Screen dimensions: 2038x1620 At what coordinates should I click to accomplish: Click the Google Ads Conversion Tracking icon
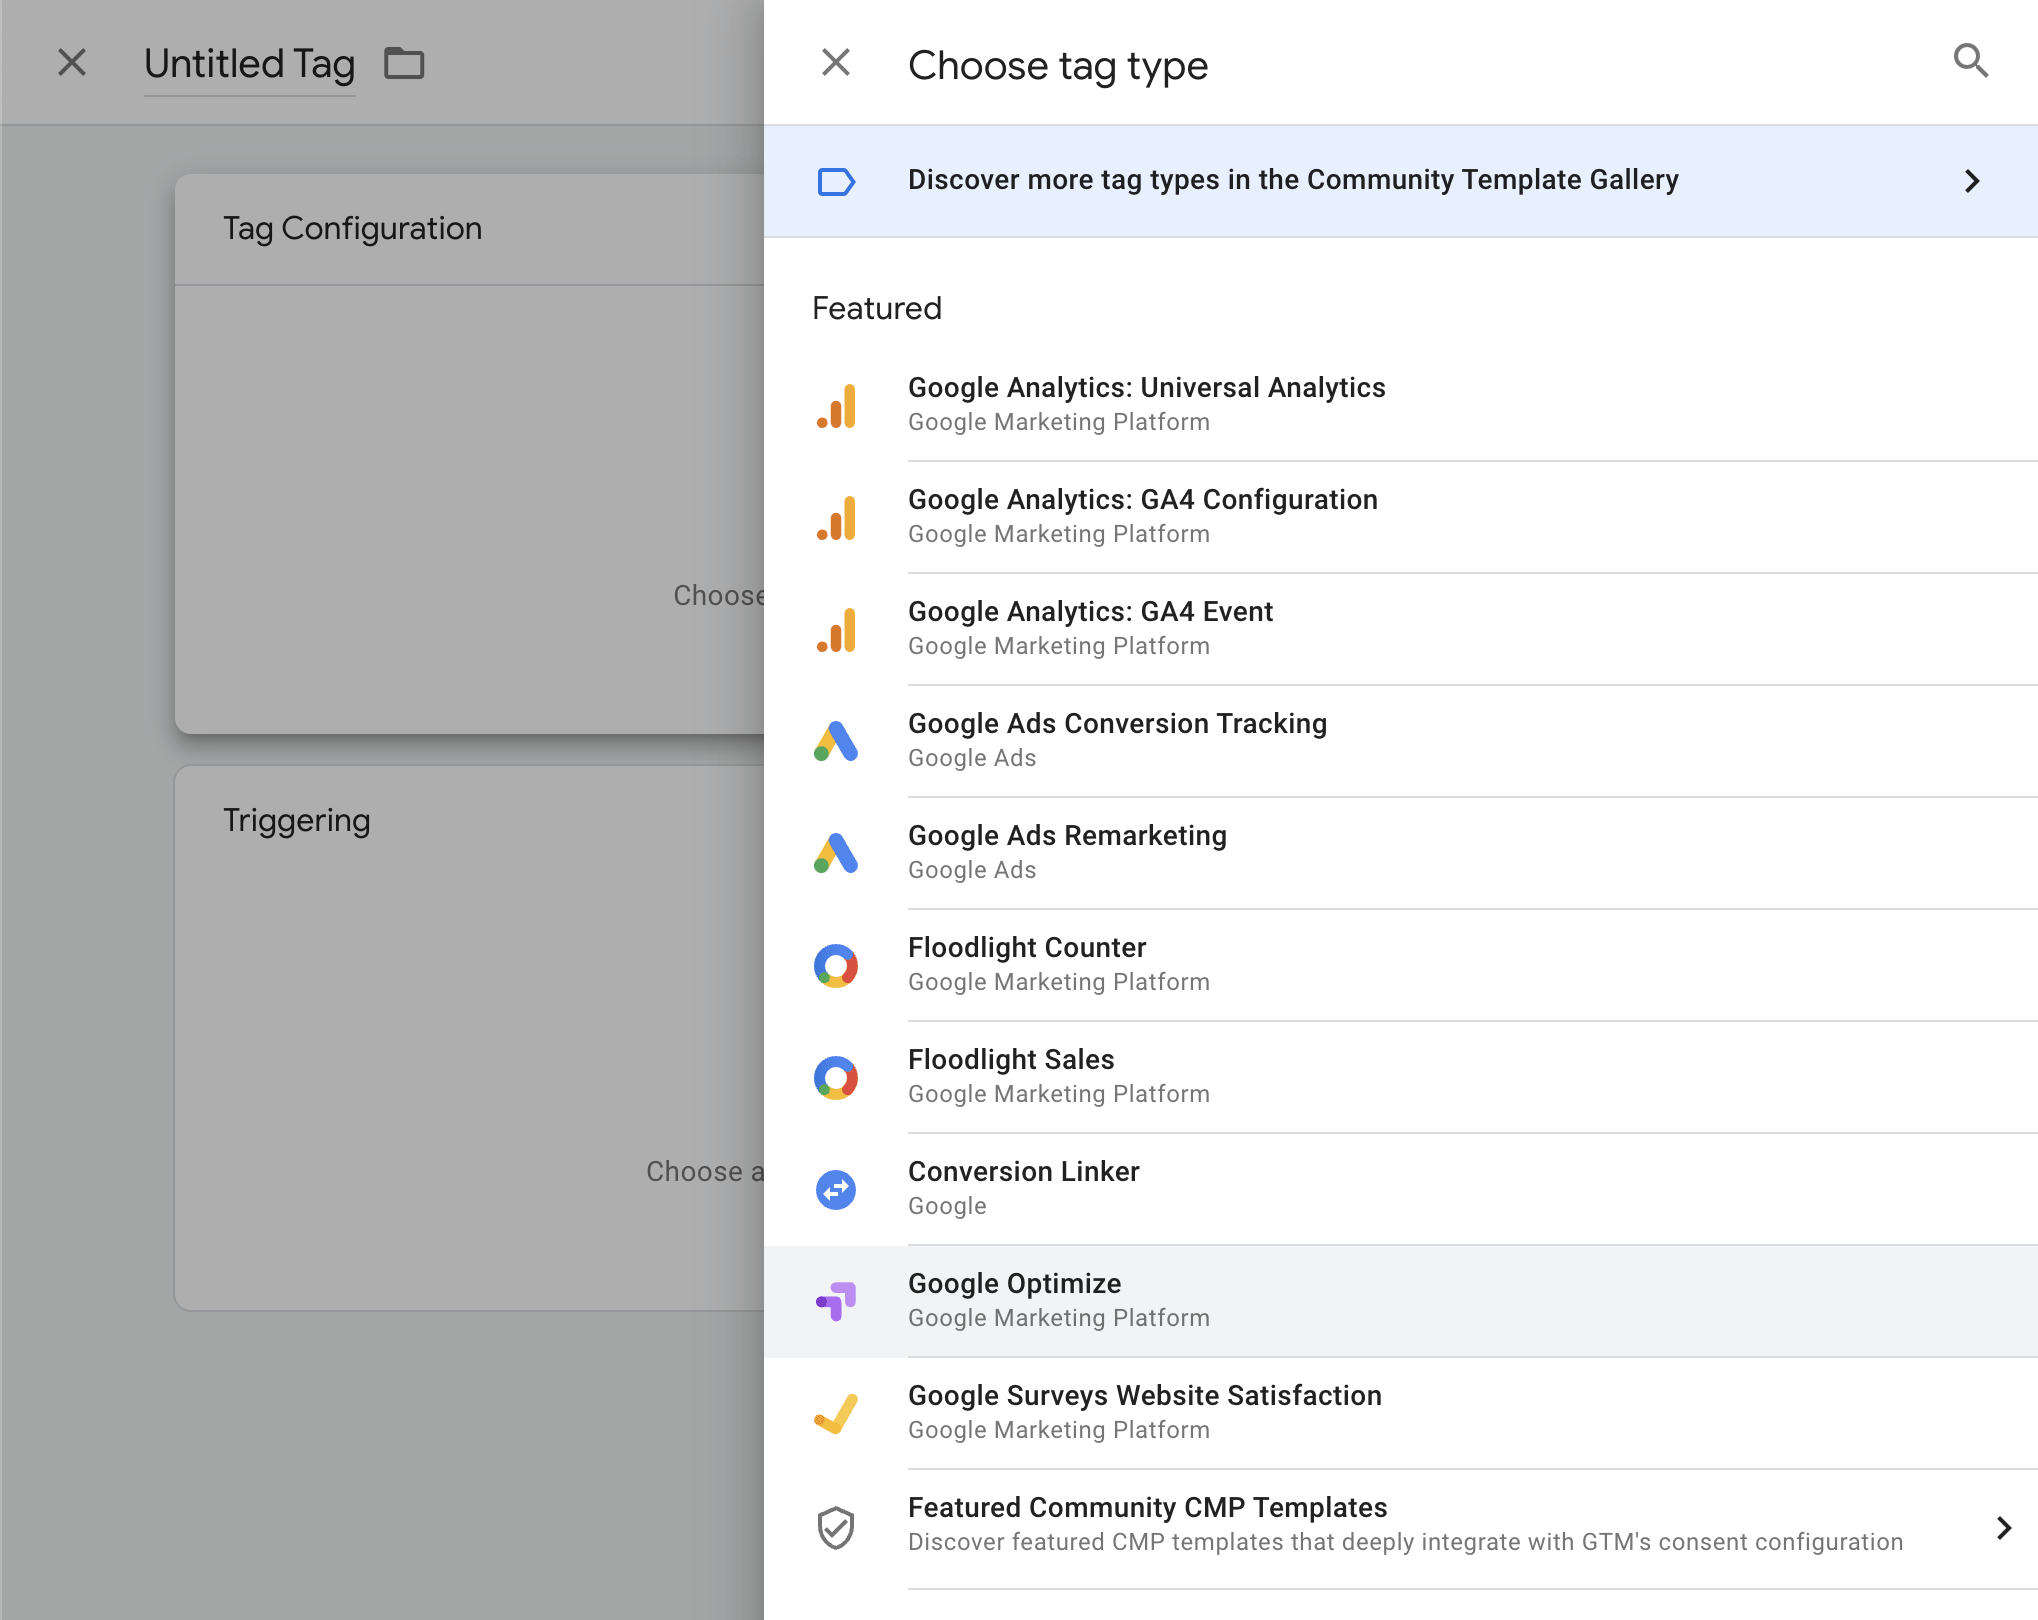(x=836, y=742)
